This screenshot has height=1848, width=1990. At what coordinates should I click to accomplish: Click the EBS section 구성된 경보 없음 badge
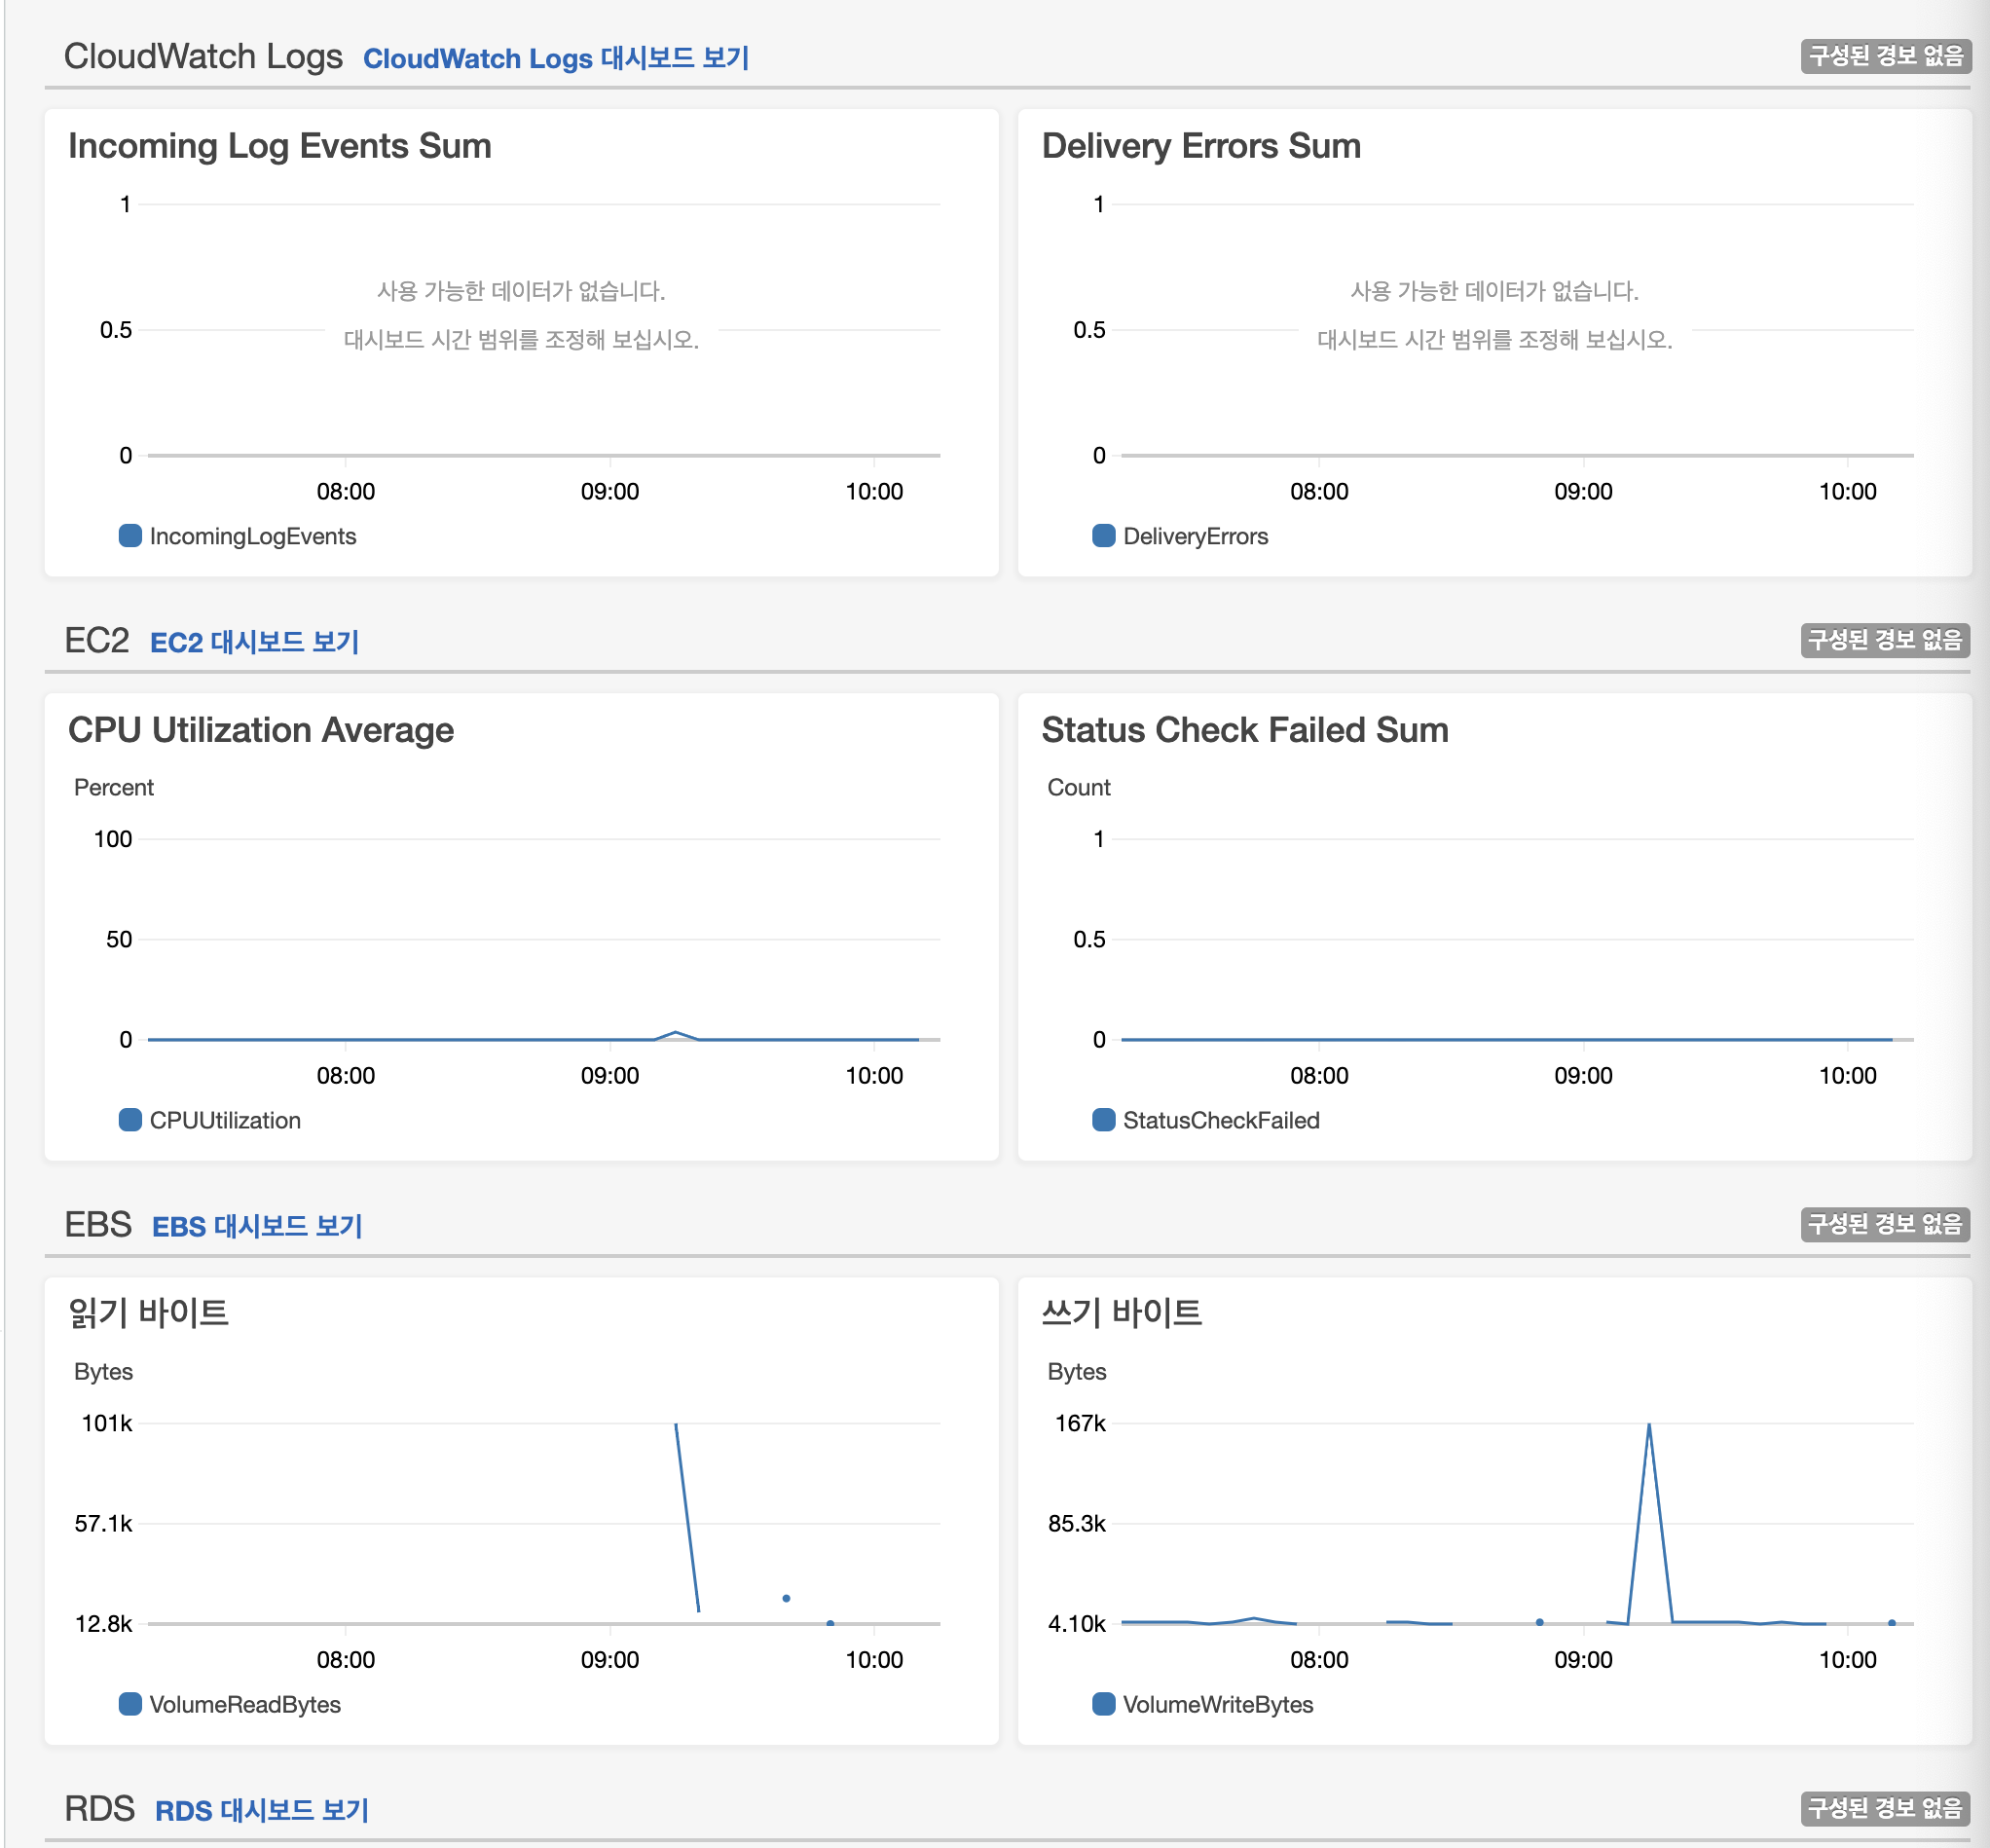1885,1224
